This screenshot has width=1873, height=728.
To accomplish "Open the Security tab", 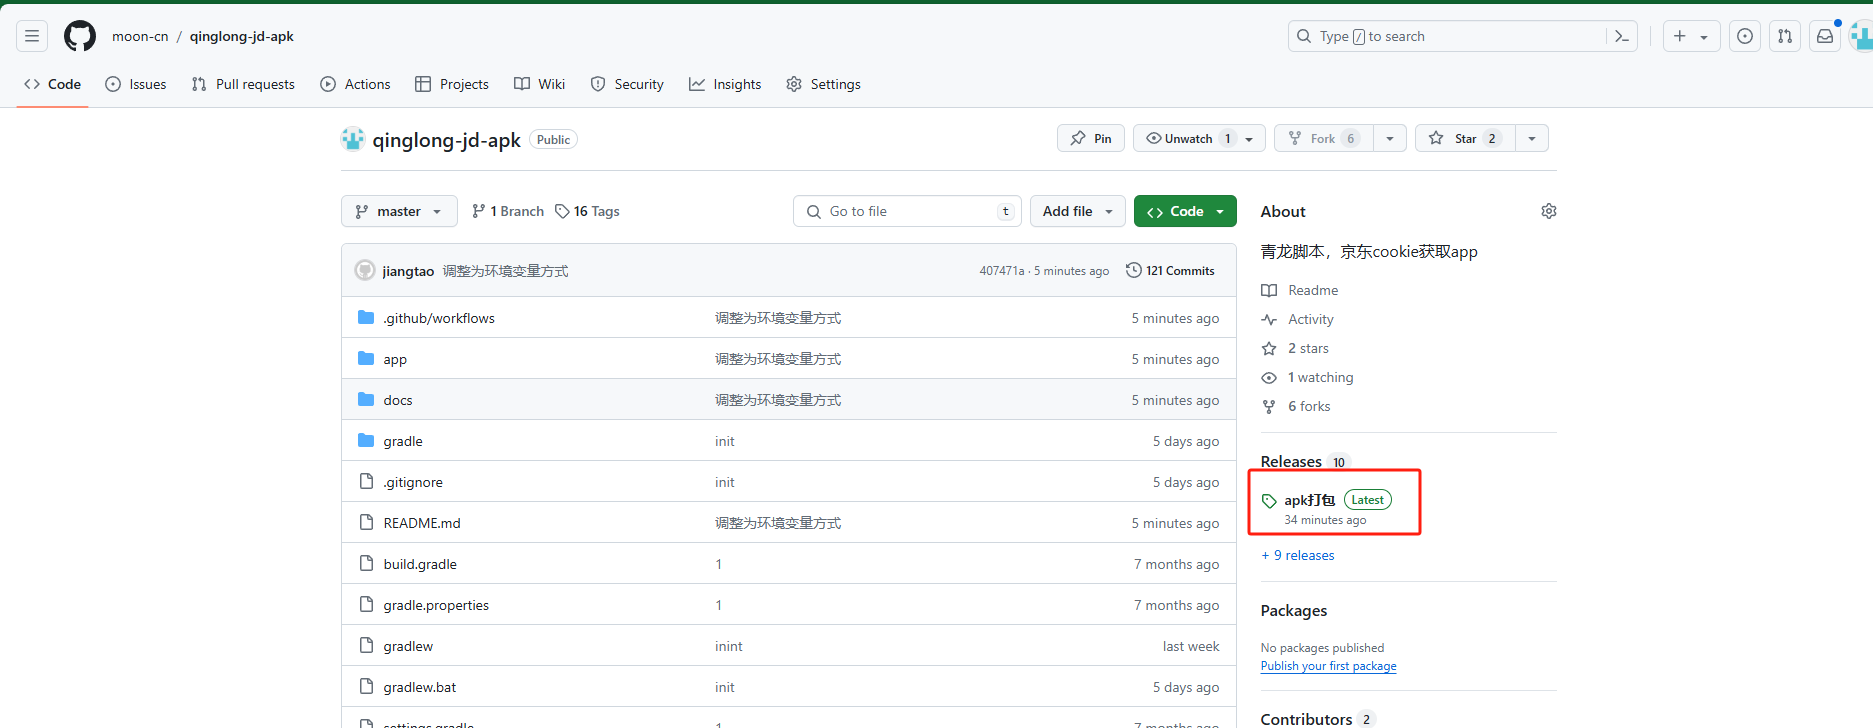I will [x=627, y=84].
